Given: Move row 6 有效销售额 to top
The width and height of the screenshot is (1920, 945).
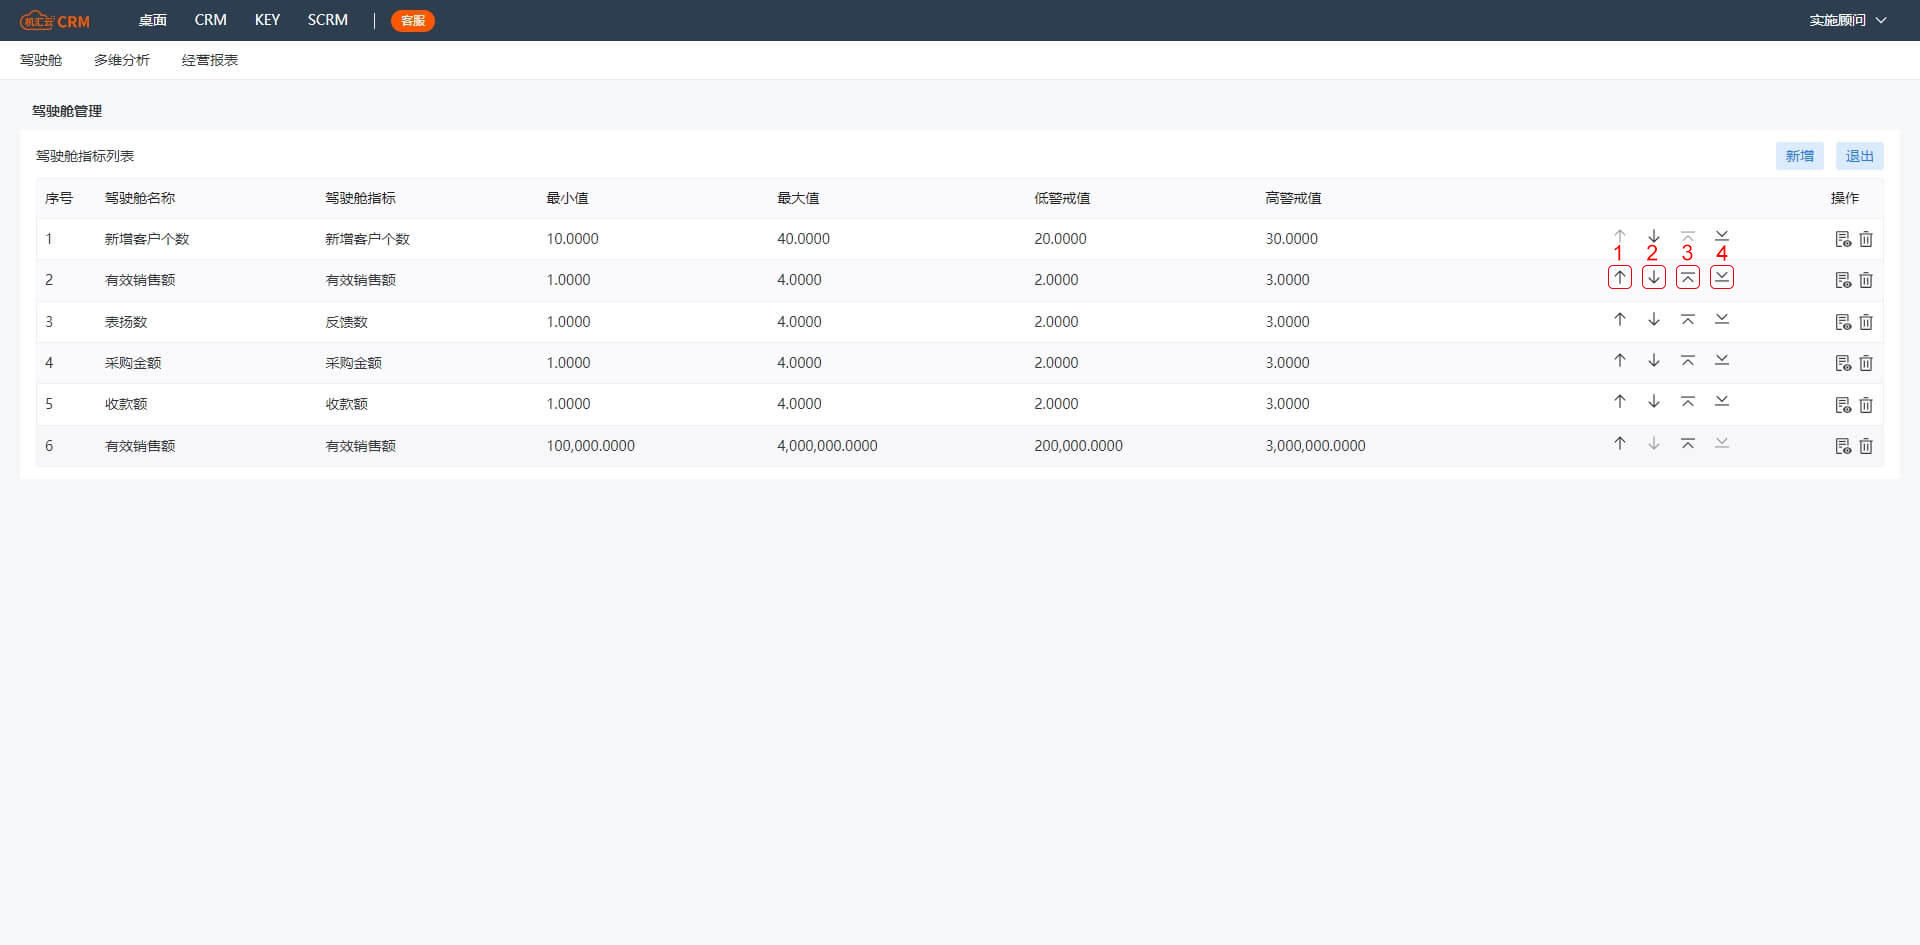Looking at the screenshot, I should tap(1688, 443).
